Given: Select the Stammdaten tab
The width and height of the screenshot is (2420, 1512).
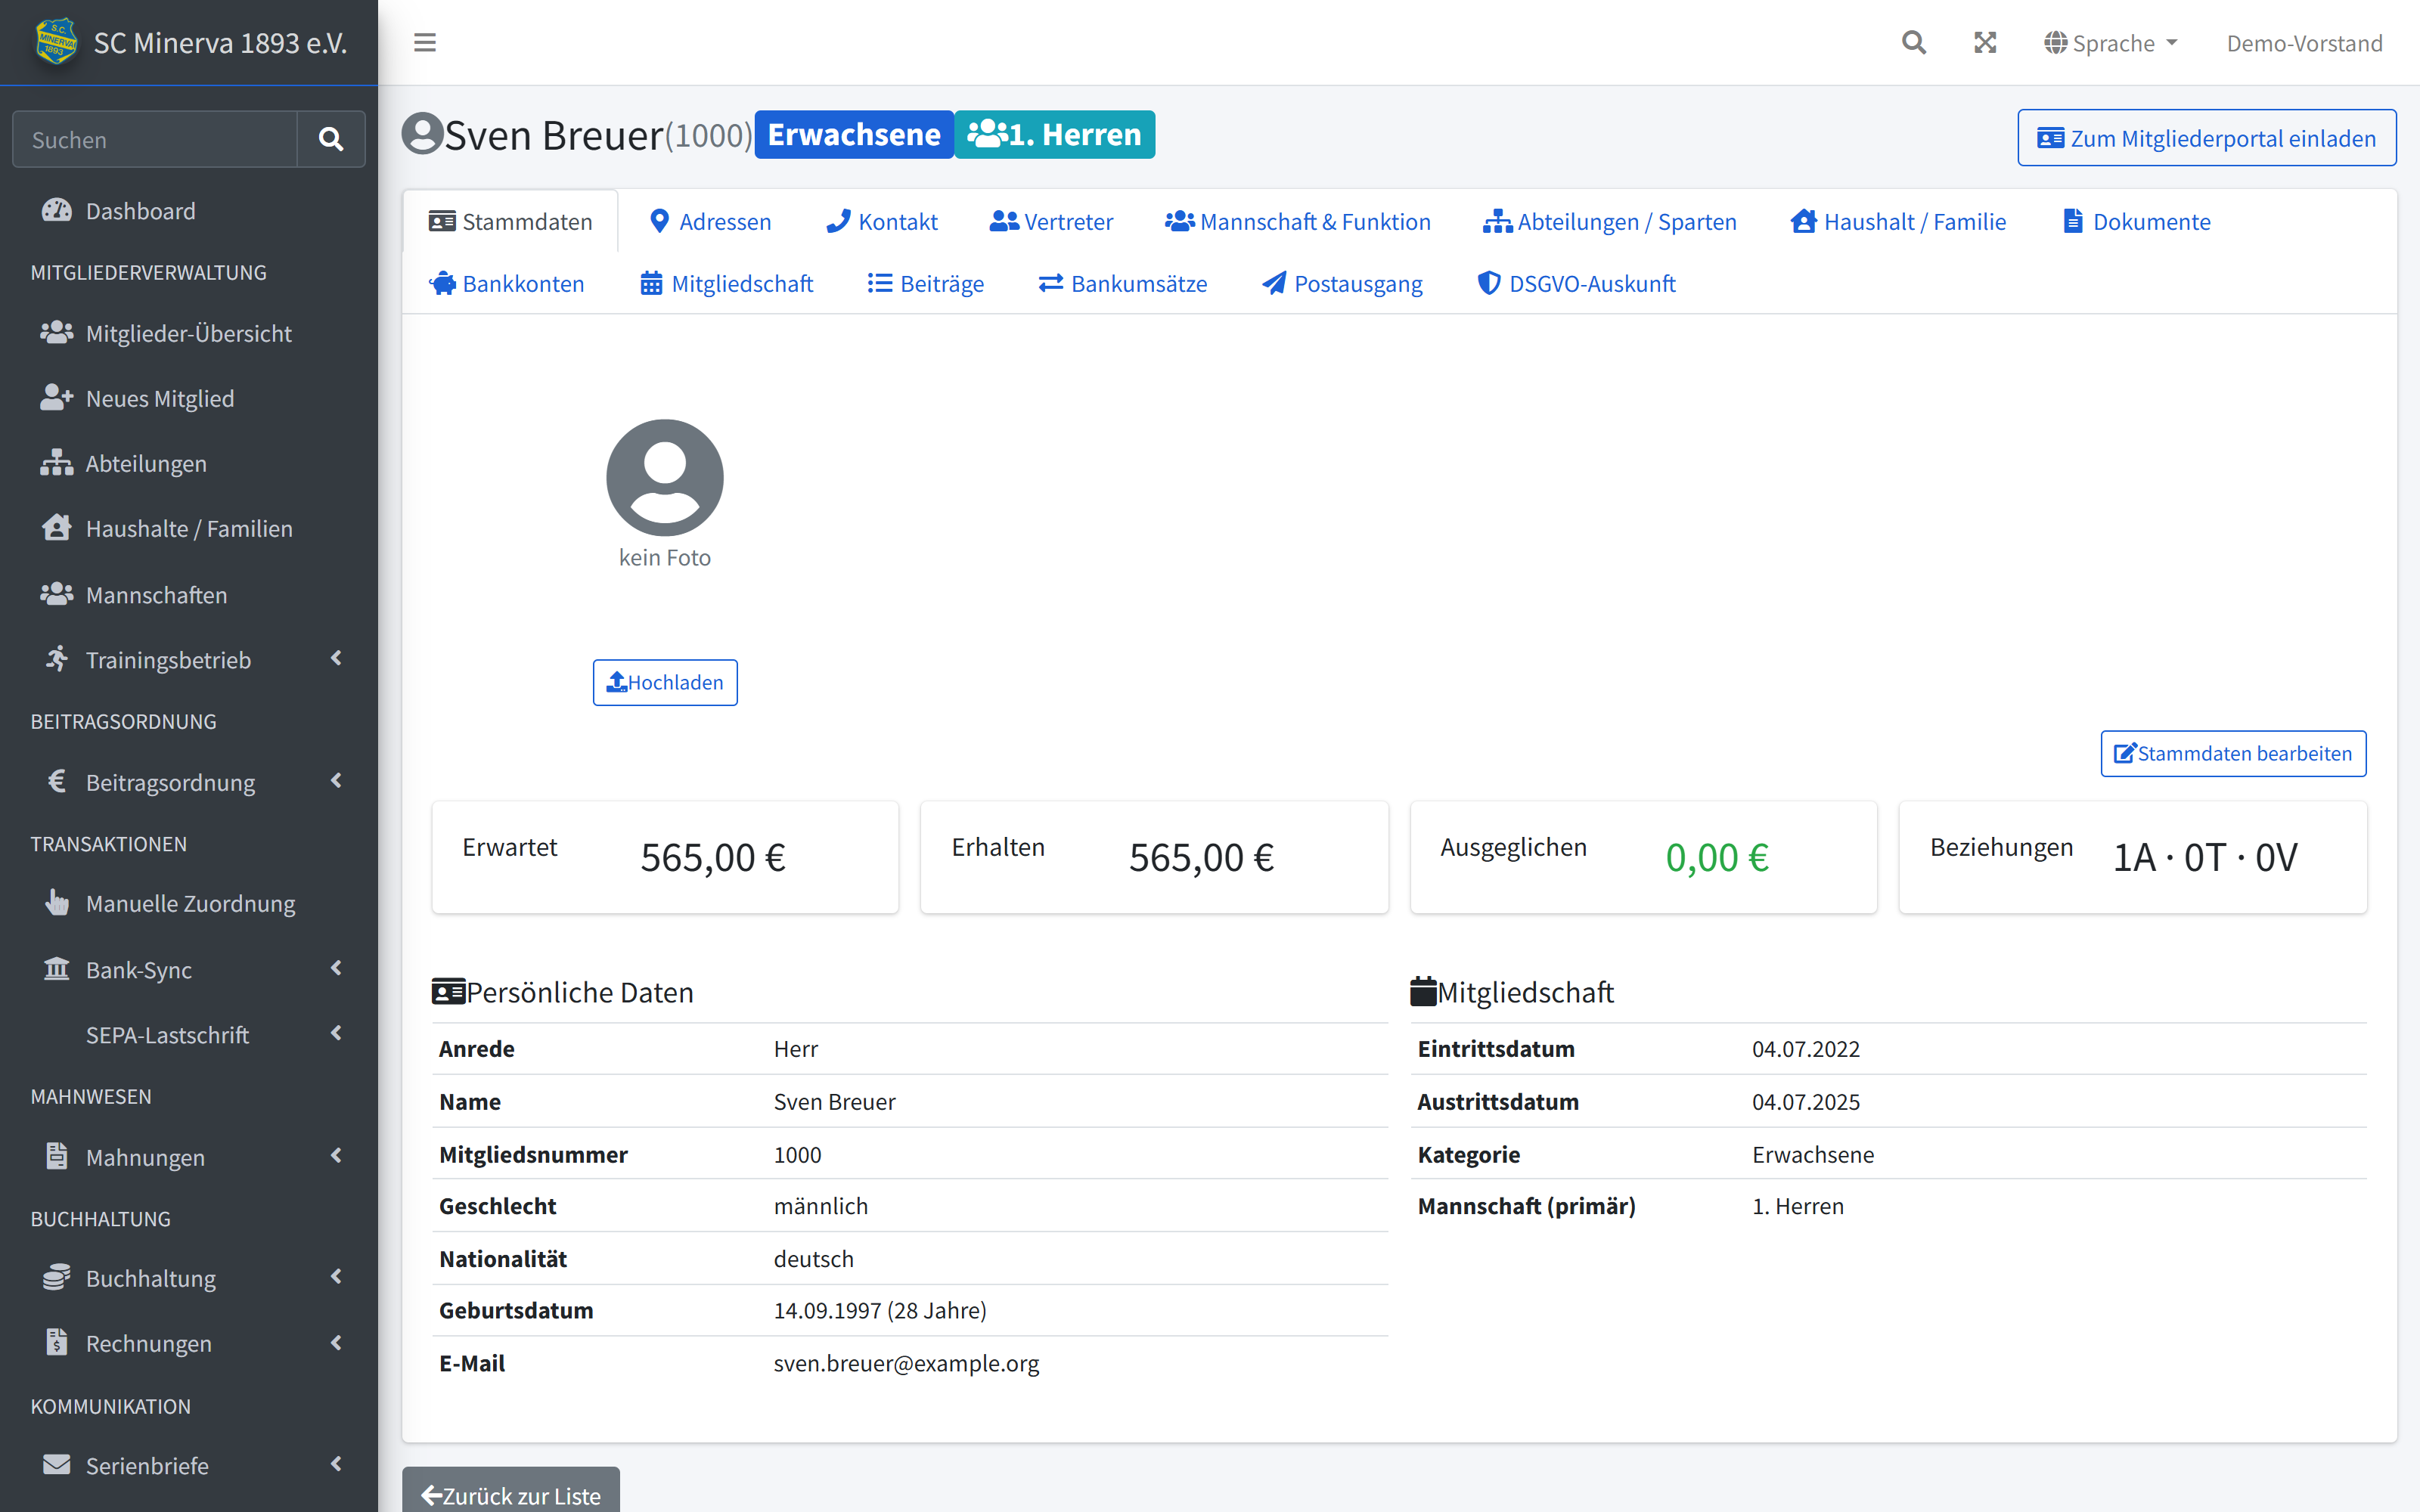Looking at the screenshot, I should 510,221.
